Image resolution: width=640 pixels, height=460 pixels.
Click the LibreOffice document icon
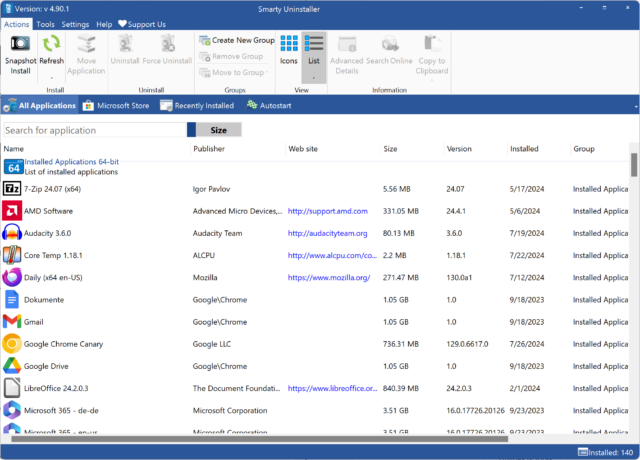click(12, 388)
